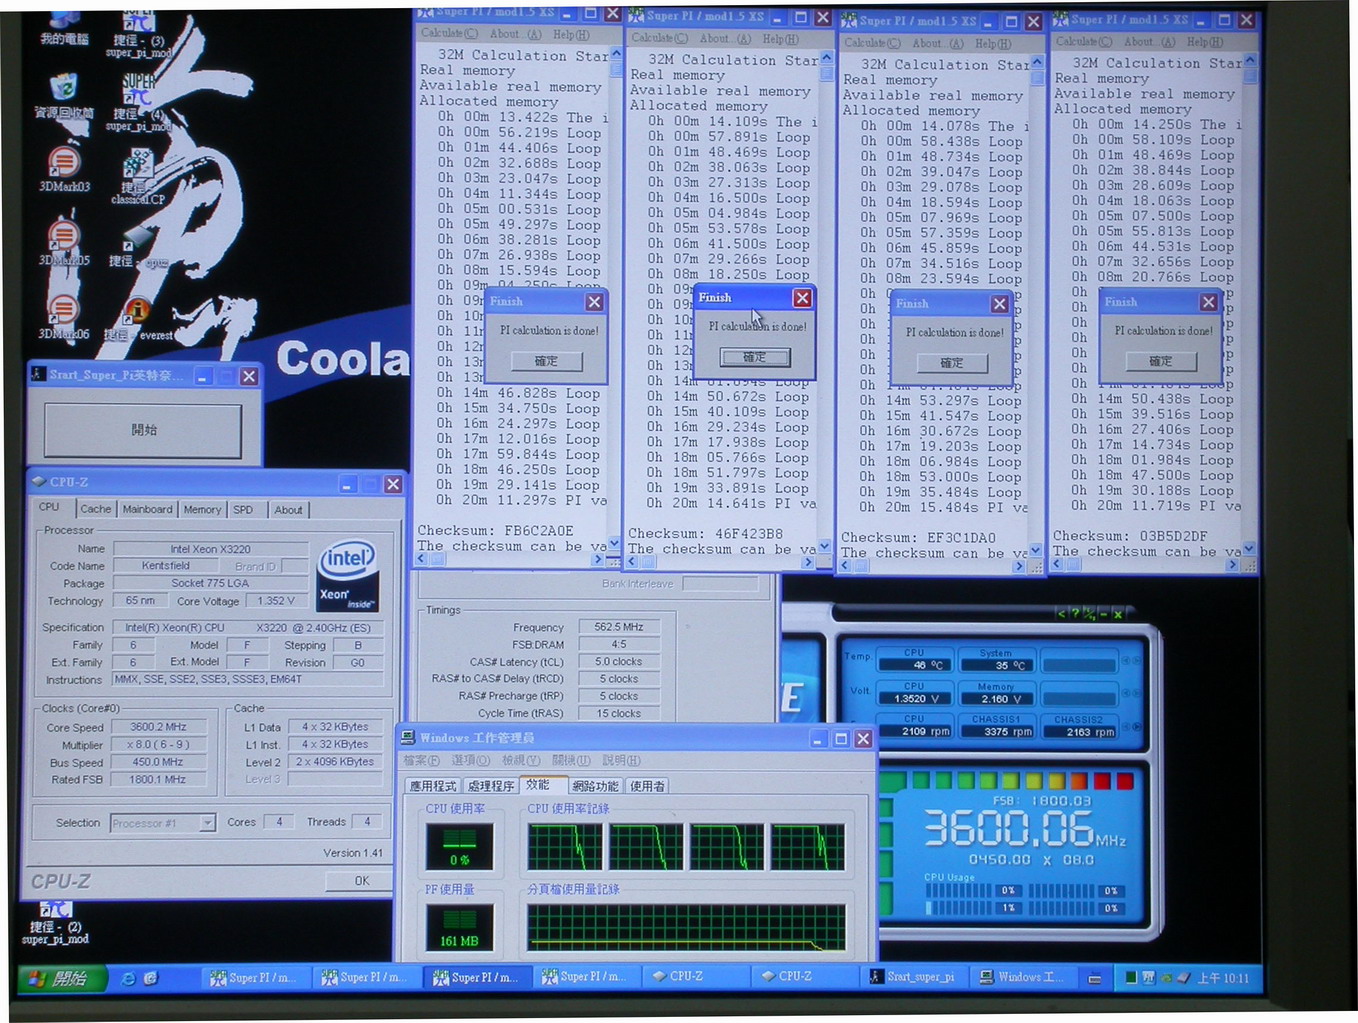Screen dimensions: 1358x1023
Task: Open the 檔案 menu in Task Manager
Action: pos(421,761)
